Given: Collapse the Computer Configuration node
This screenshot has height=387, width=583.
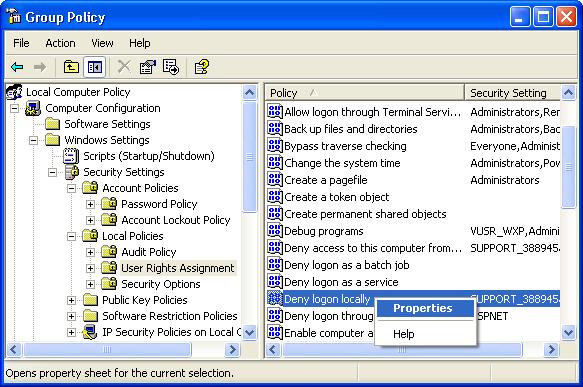Looking at the screenshot, I should (15, 109).
